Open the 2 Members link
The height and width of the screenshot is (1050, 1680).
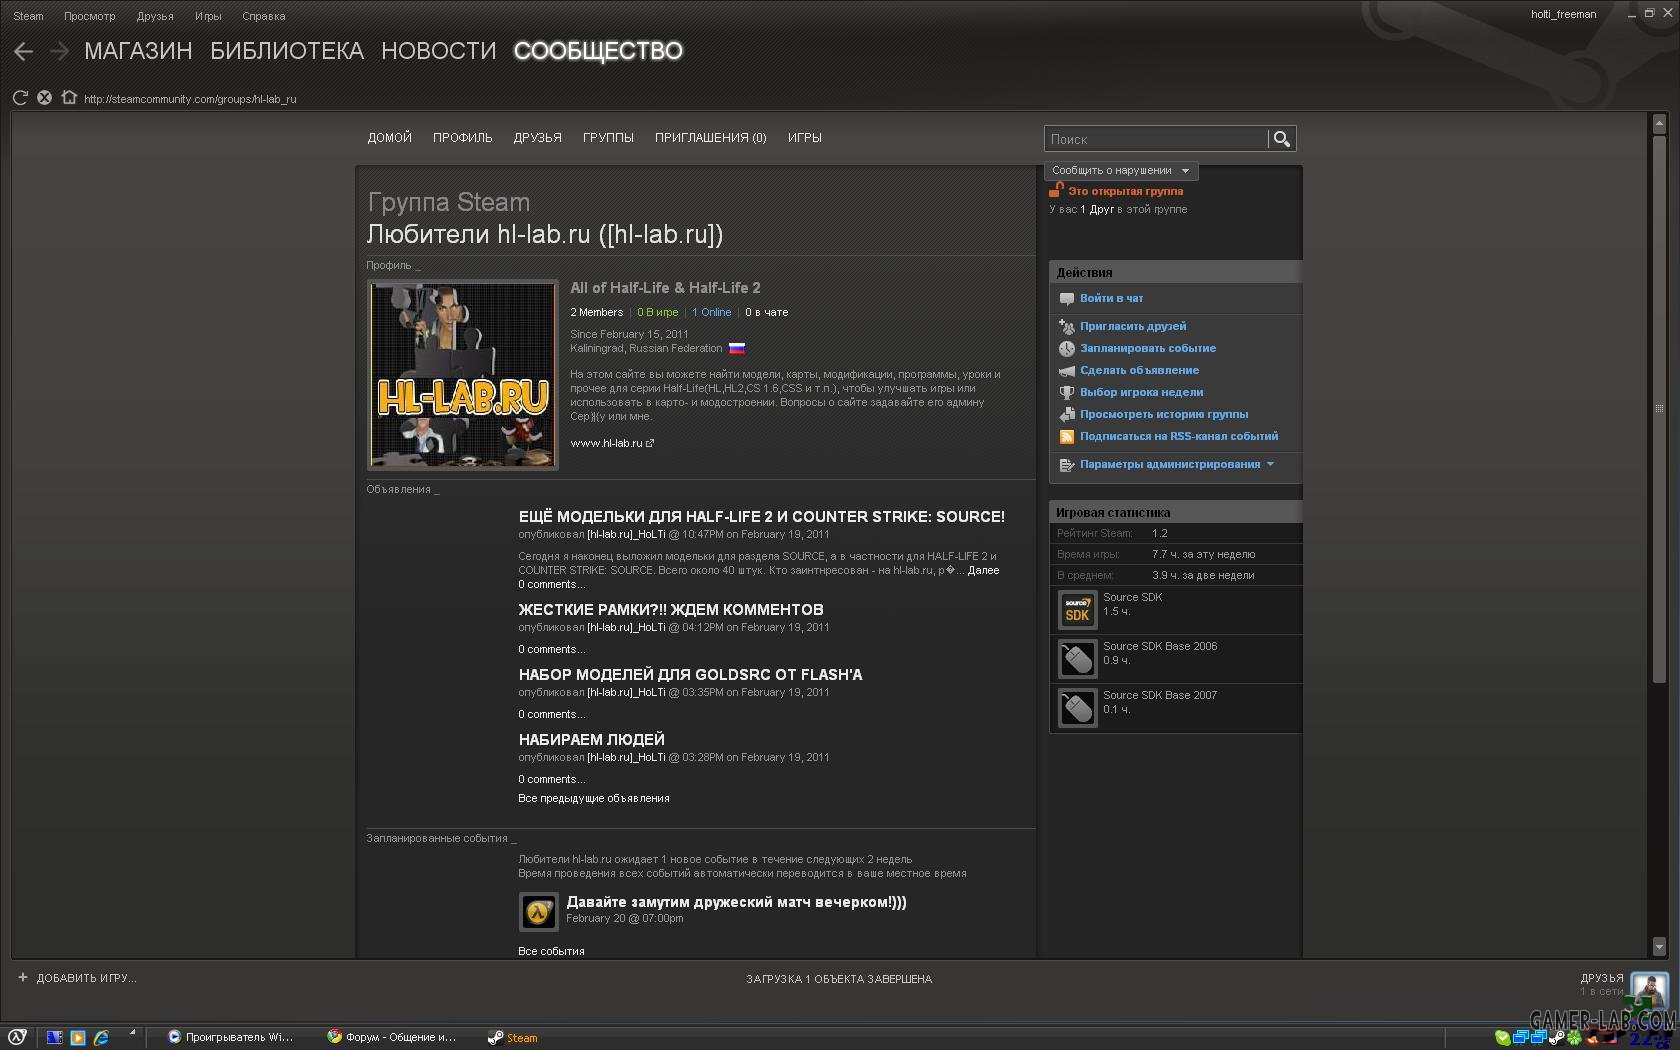click(x=597, y=313)
